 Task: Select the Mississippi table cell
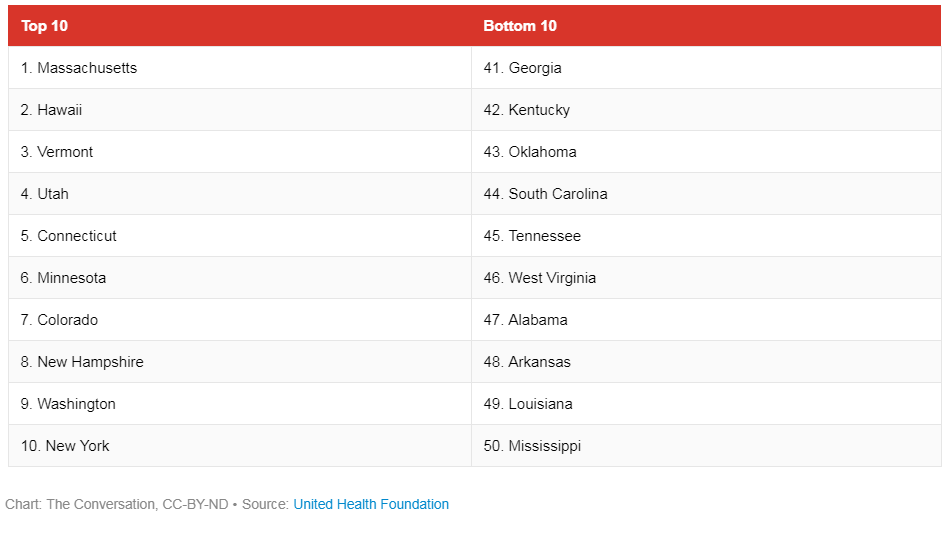coord(706,445)
